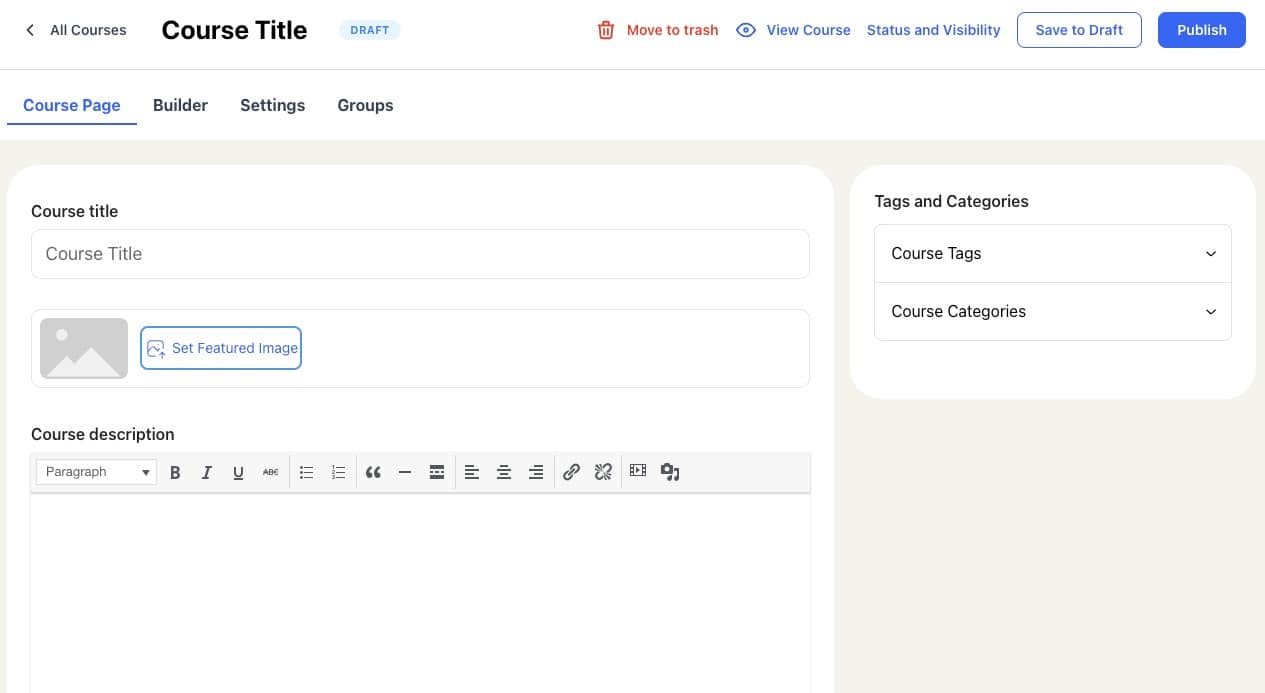Click the Publish button

[1201, 30]
